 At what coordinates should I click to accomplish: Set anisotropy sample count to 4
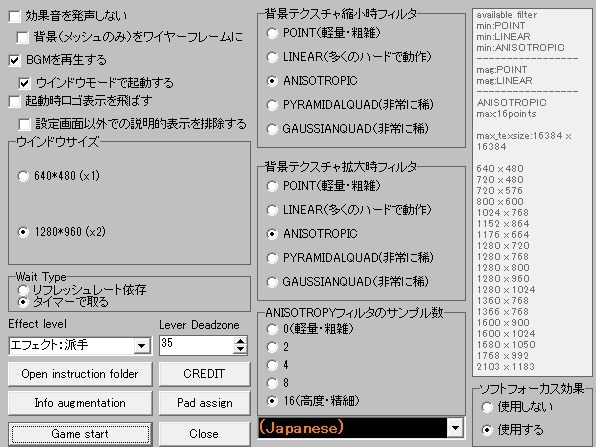(272, 365)
